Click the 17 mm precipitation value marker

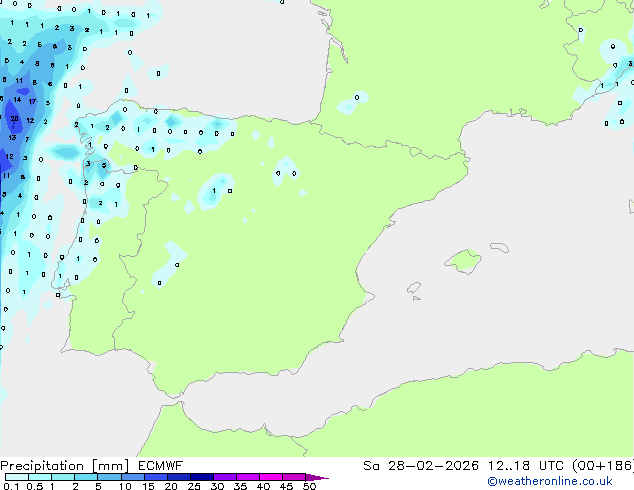33,101
